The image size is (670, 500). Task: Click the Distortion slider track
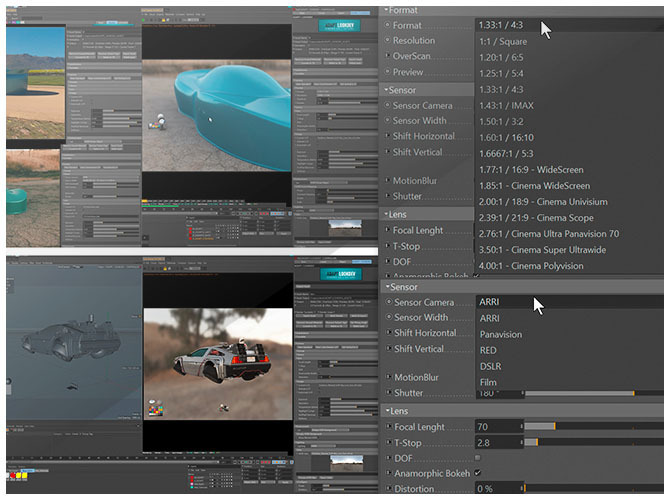(594, 488)
